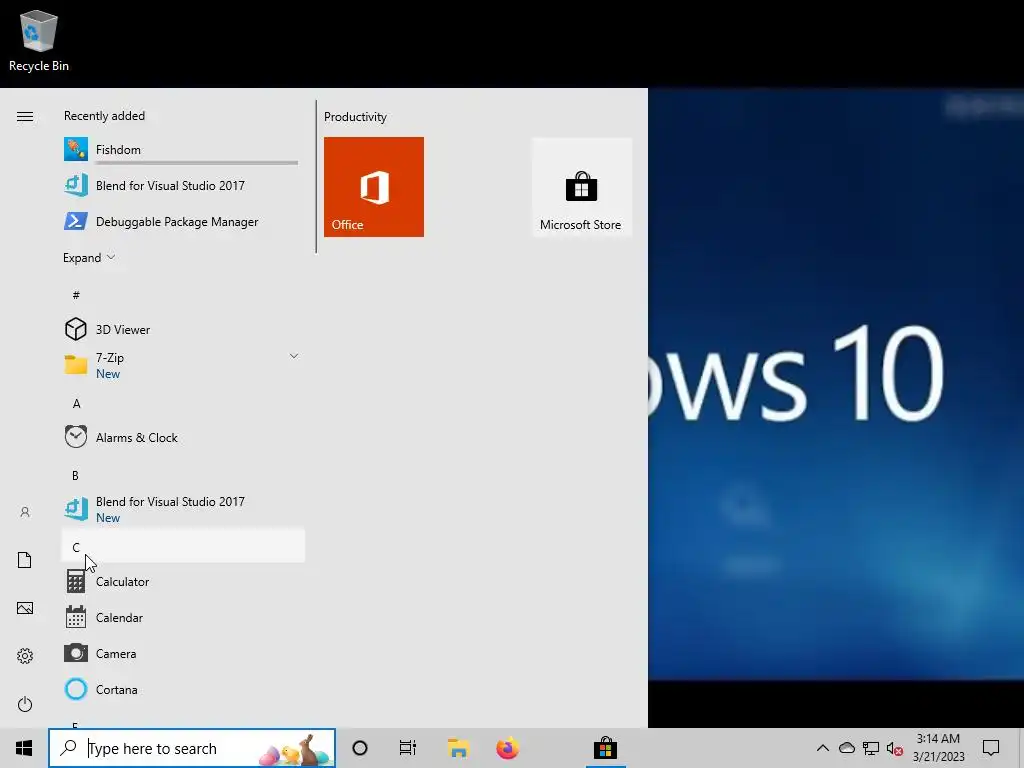Launch Blend for Visual Studio 2017 under letter B
This screenshot has height=768, width=1024.
(183, 509)
